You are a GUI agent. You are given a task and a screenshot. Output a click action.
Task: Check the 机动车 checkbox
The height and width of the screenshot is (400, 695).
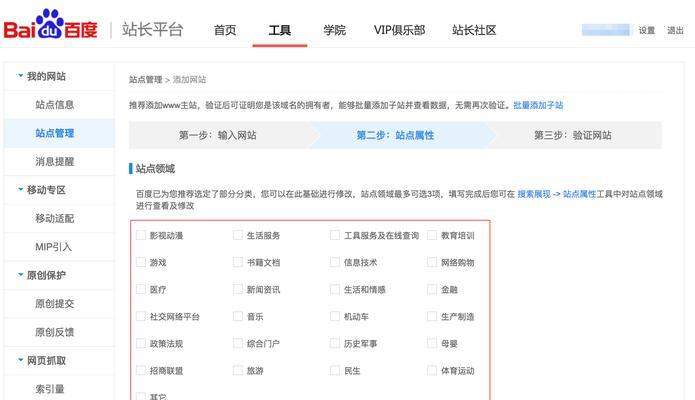(x=335, y=316)
